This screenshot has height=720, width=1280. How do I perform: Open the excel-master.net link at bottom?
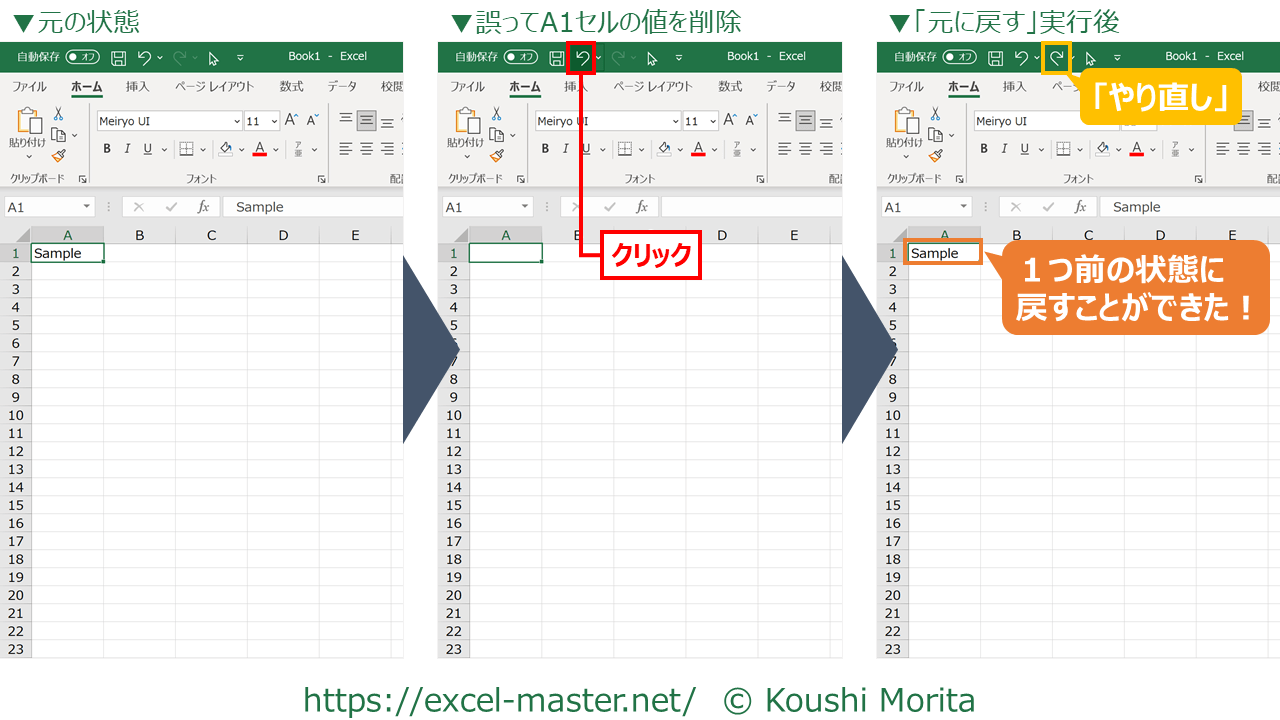499,700
